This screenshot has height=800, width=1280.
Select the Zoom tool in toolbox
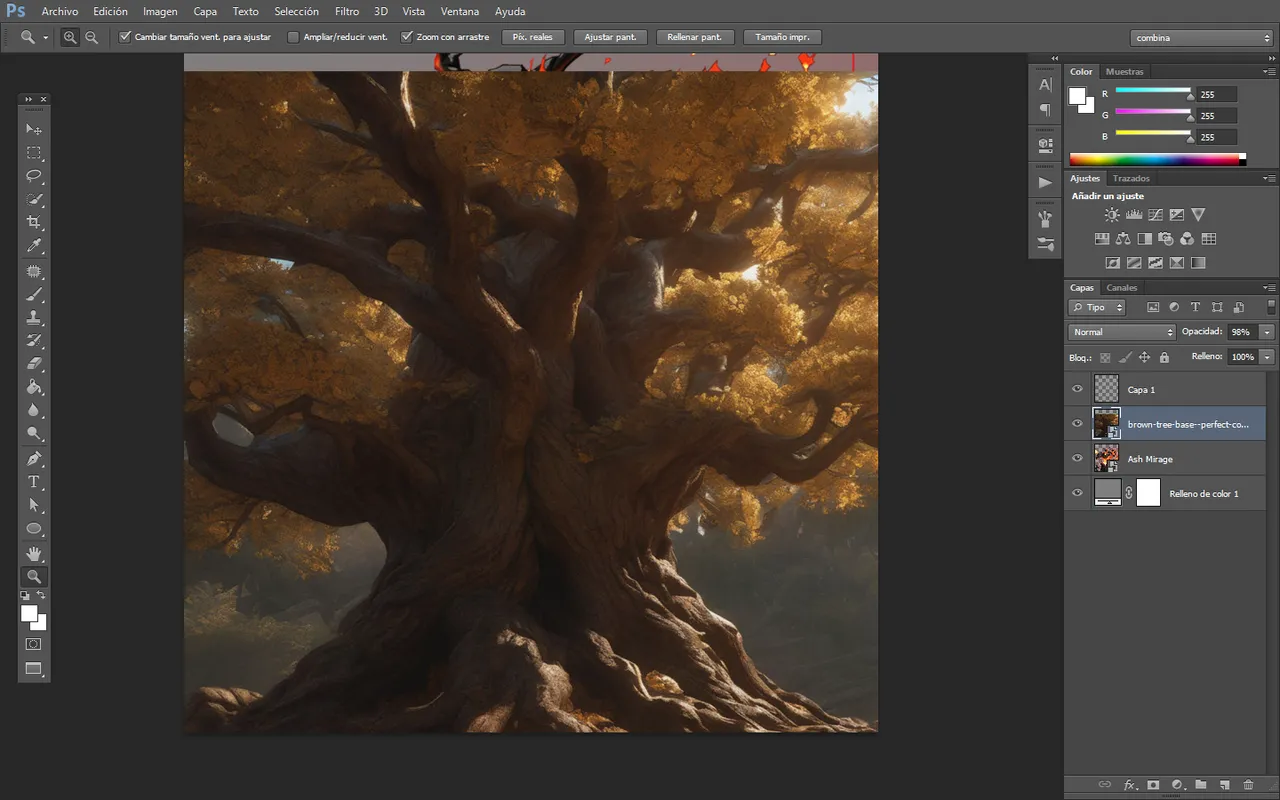coord(34,577)
